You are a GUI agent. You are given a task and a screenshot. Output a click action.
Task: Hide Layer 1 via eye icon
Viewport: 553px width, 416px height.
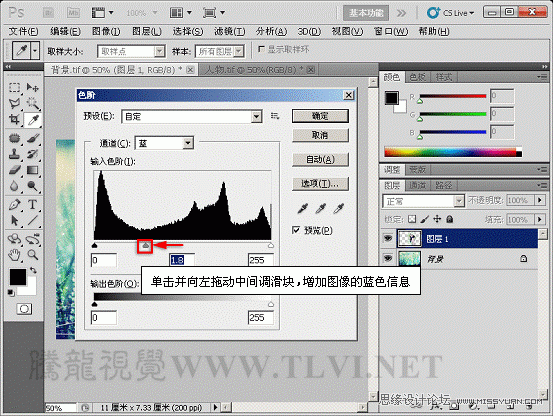[x=388, y=239]
